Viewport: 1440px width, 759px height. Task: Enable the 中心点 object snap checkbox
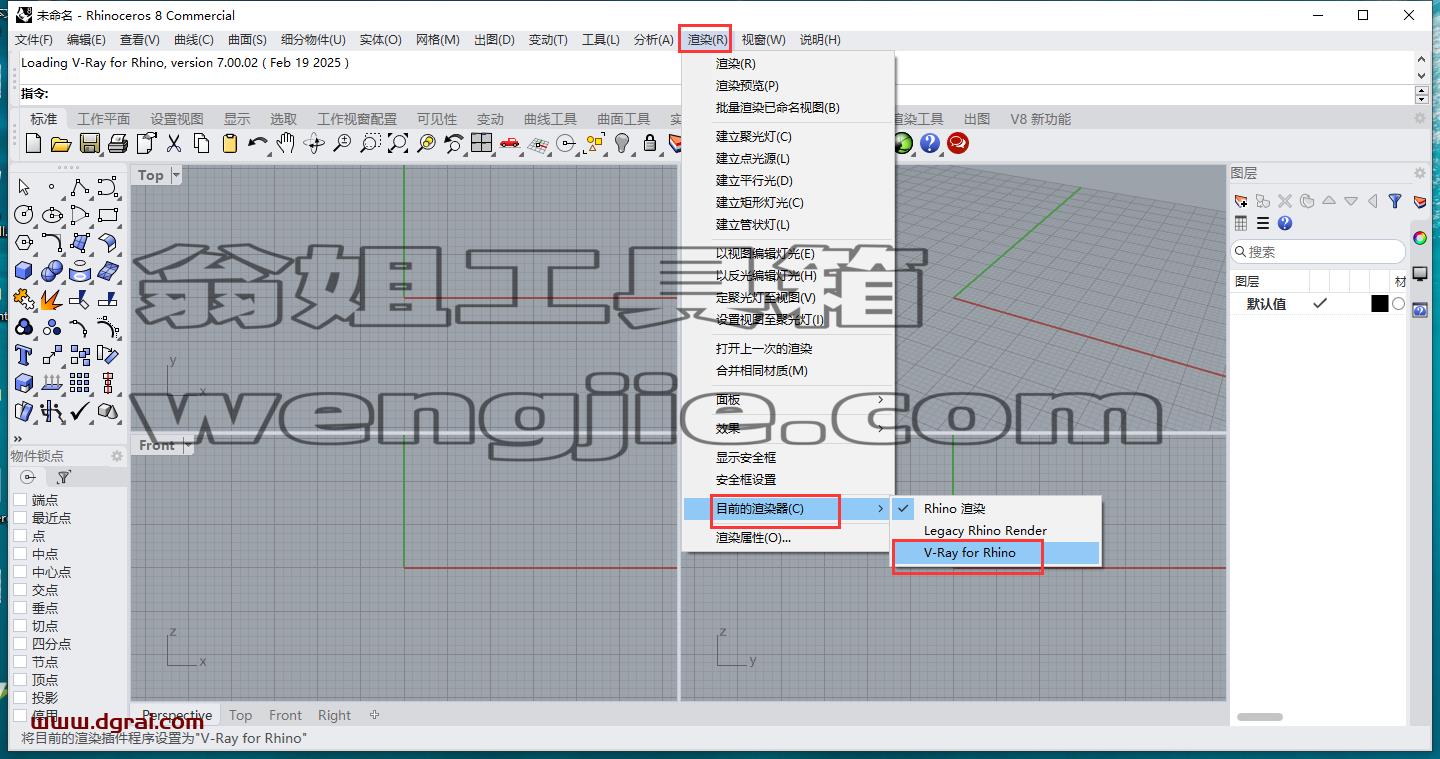tap(20, 572)
